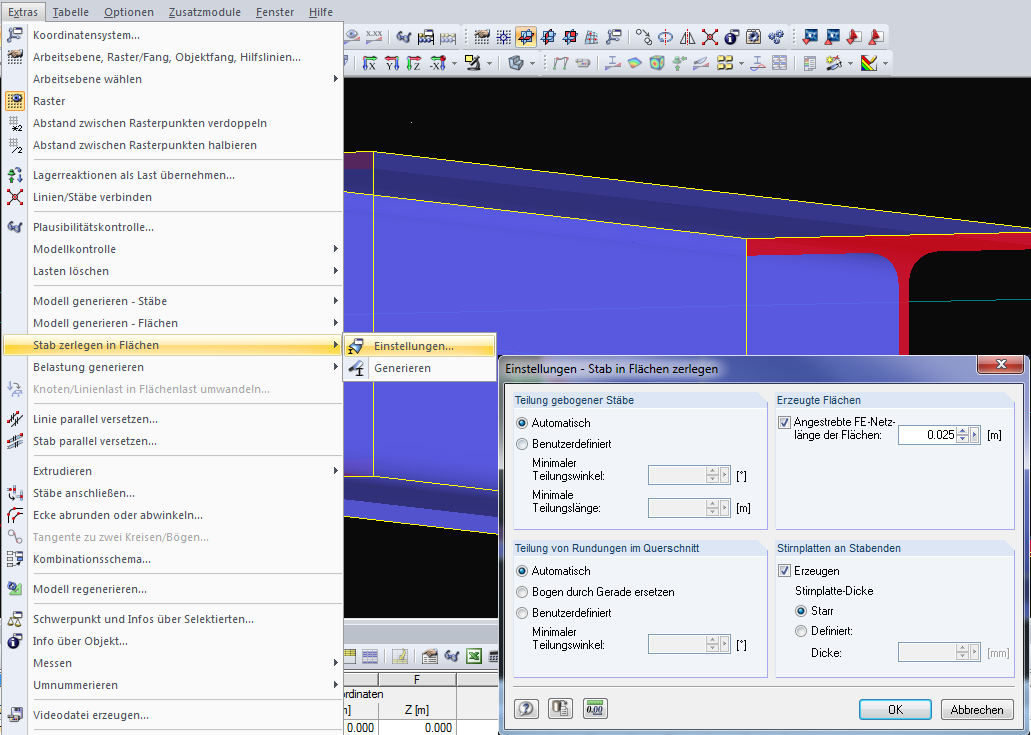Open the Fenster menu
Viewport: 1031px width, 735px height.
click(x=275, y=12)
